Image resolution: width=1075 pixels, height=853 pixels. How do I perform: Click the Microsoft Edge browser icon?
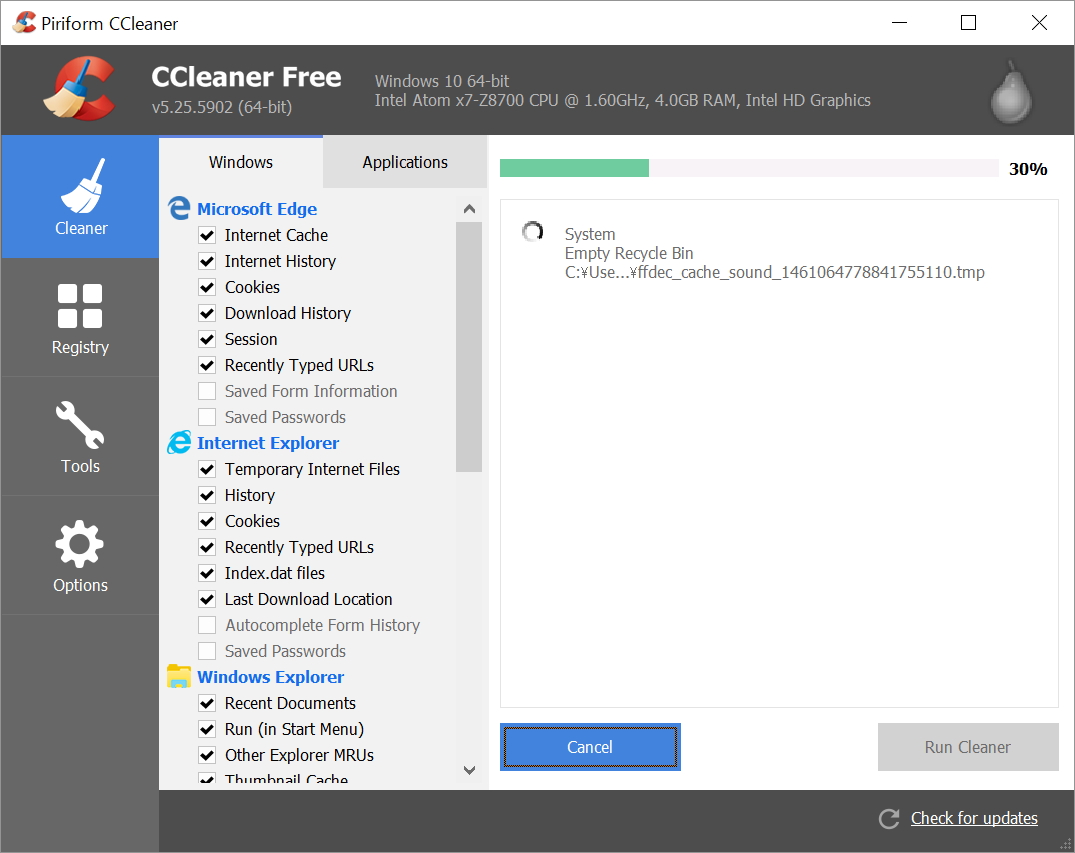click(x=179, y=208)
